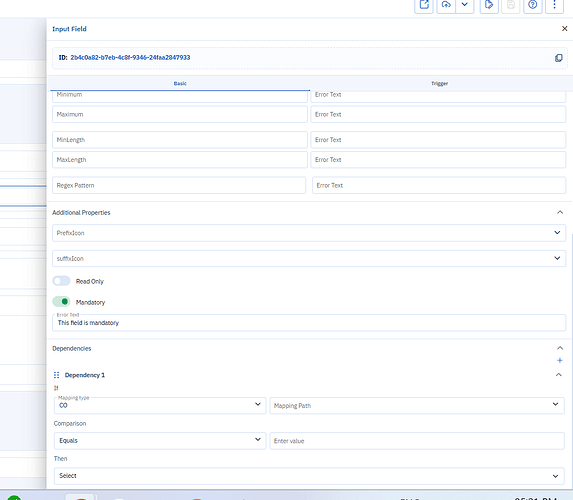Screen dimensions: 573x500
Task: Open the suffixIcon dropdown
Action: [309, 258]
